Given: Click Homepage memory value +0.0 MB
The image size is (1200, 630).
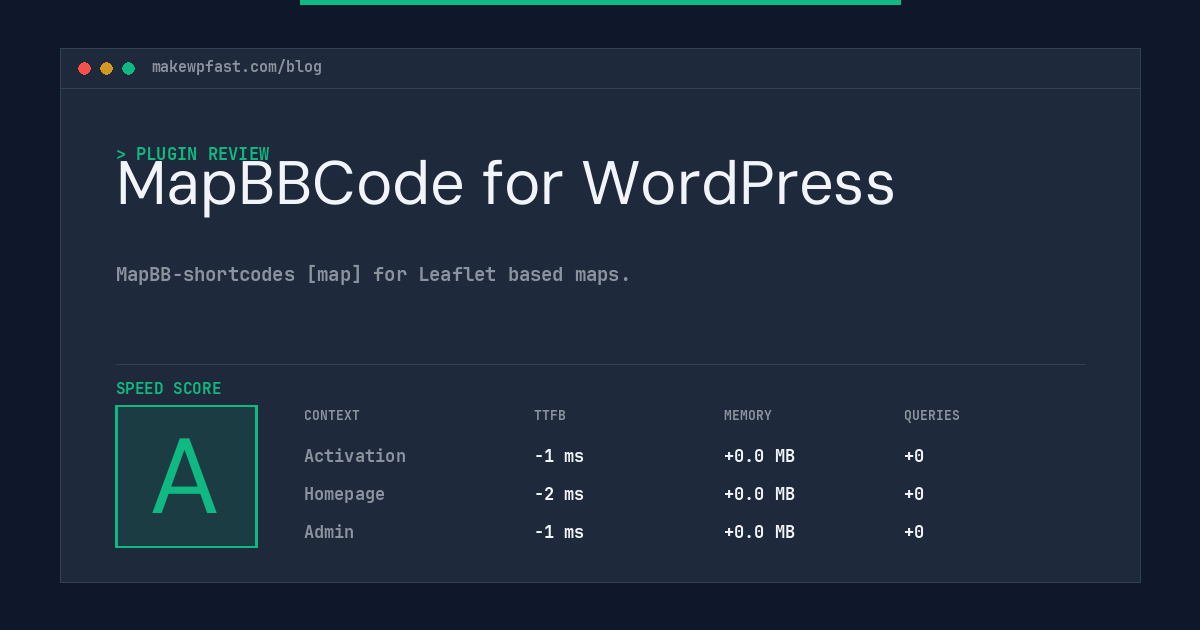Looking at the screenshot, I should 759,494.
